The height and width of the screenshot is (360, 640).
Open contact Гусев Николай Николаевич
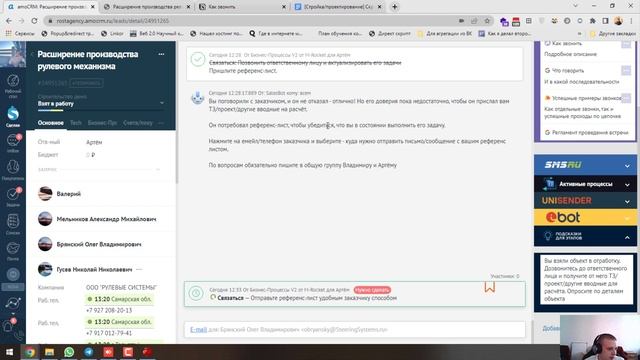tap(94, 270)
